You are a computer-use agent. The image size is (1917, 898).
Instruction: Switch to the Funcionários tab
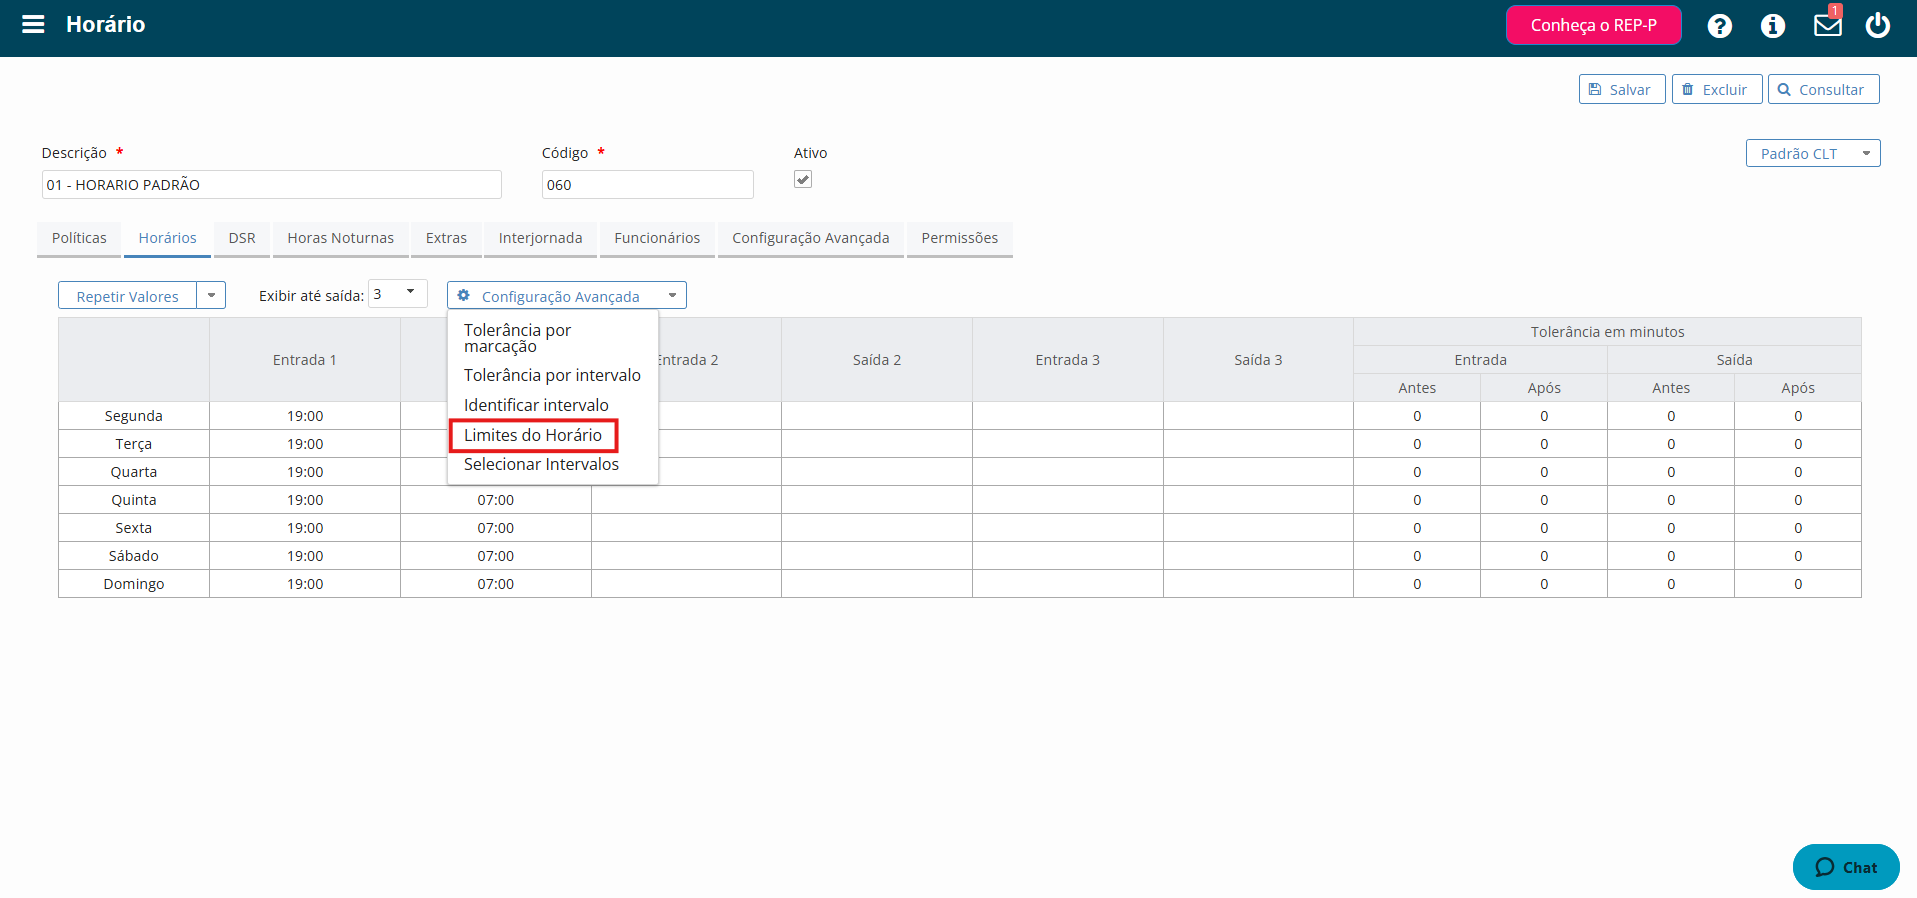657,238
